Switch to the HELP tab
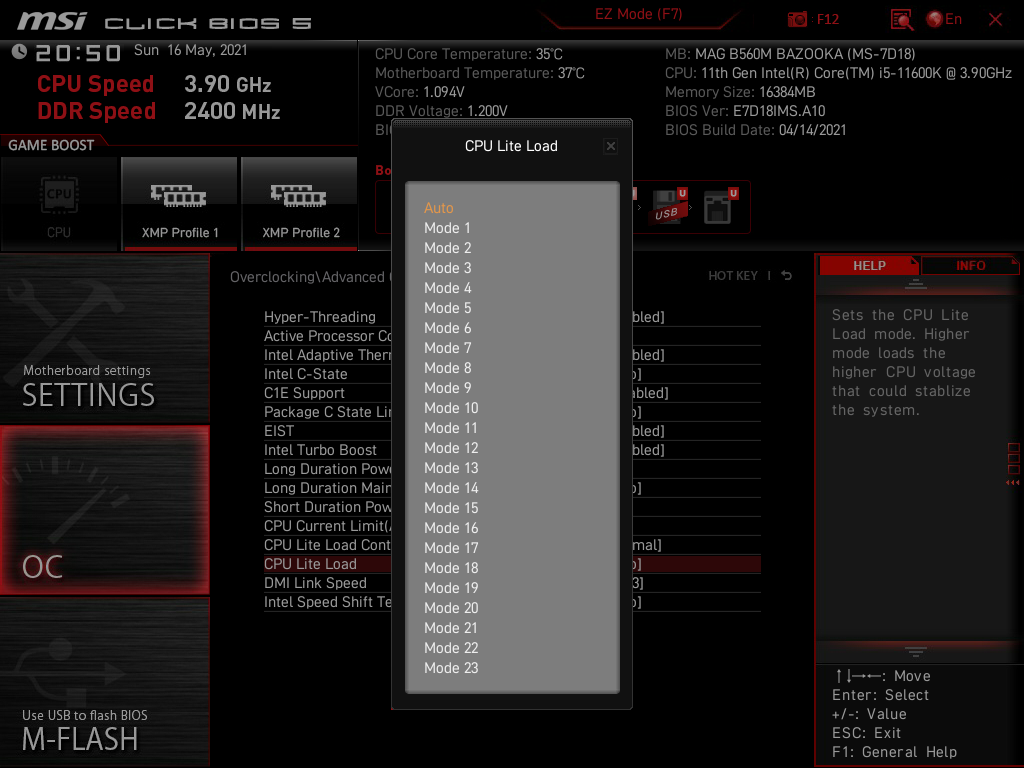The image size is (1024, 768). pyautogui.click(x=869, y=265)
